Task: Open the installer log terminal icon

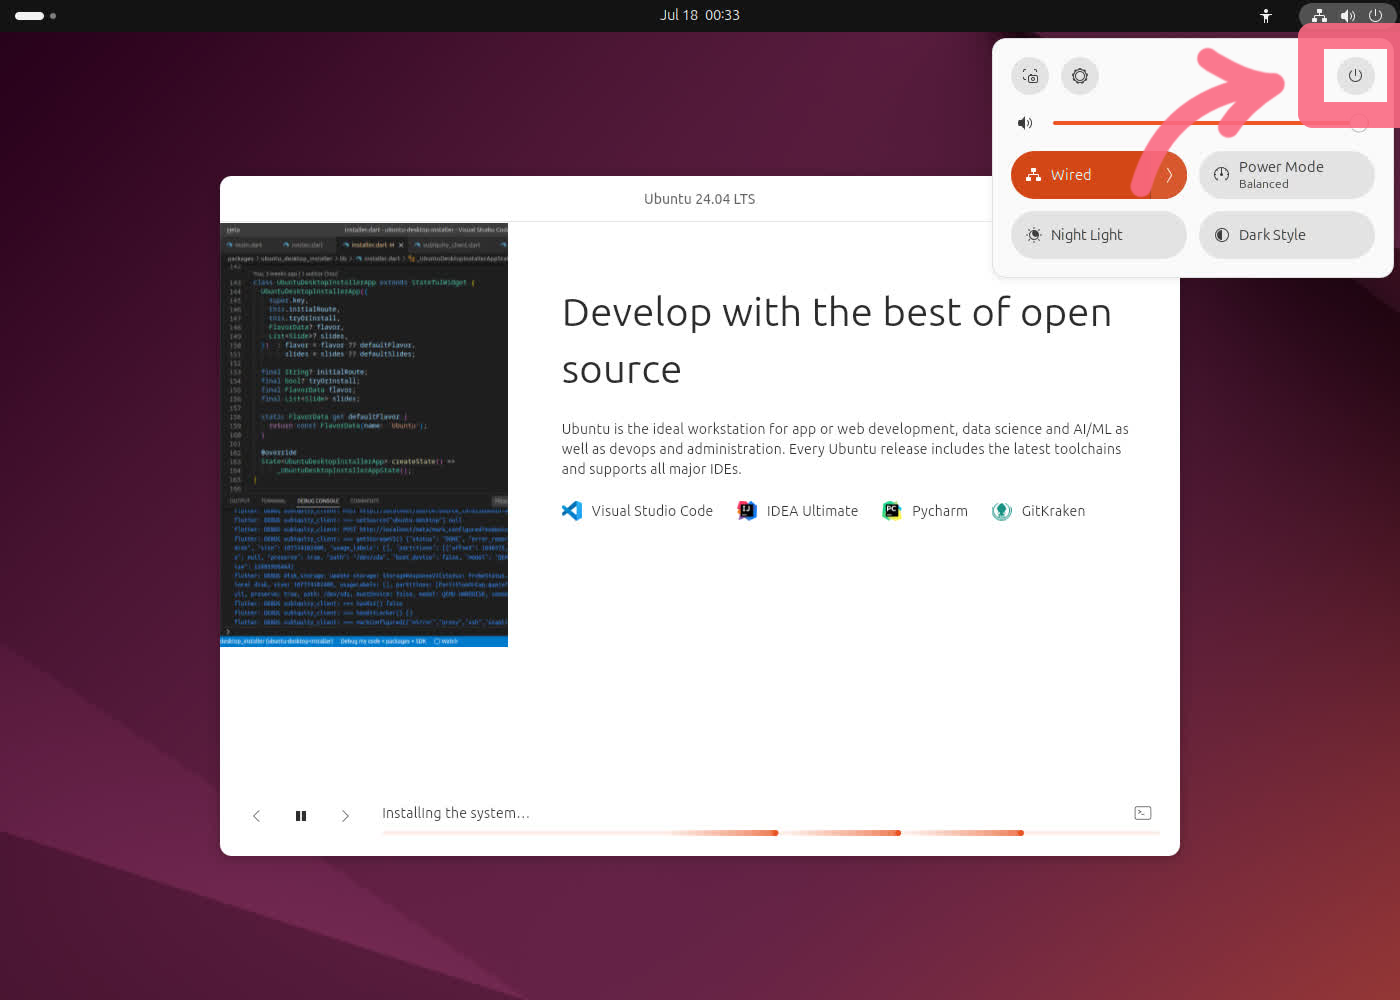Action: pos(1143,813)
